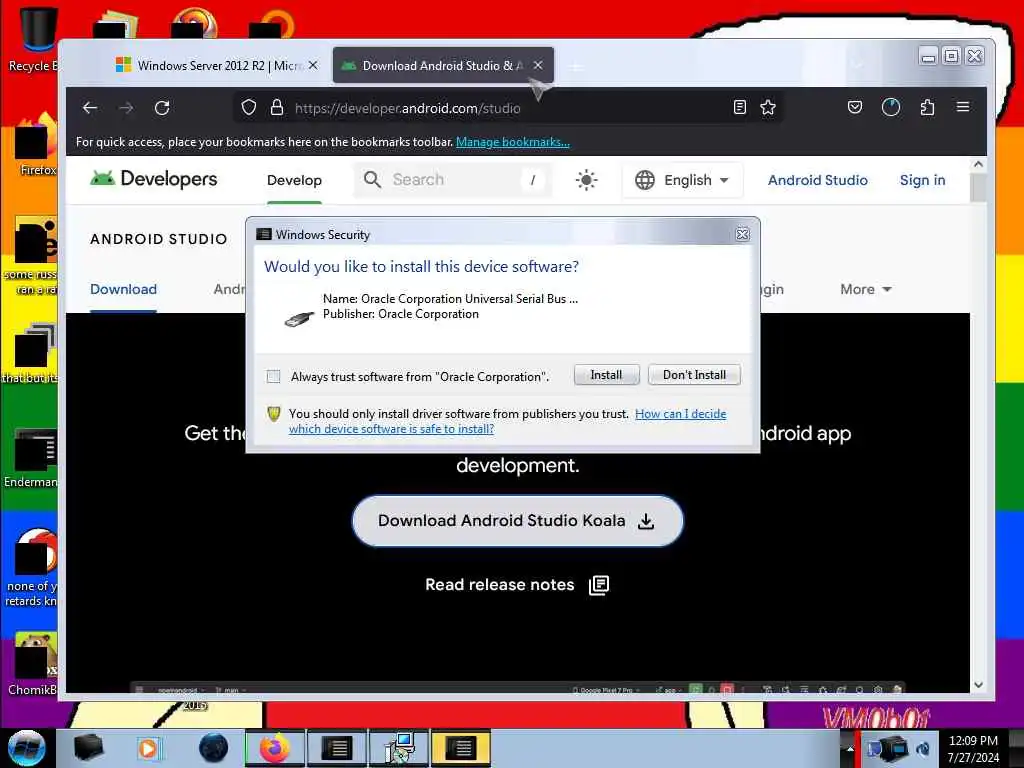Viewport: 1024px width, 768px height.
Task: Open the Develop menu item
Action: [295, 180]
